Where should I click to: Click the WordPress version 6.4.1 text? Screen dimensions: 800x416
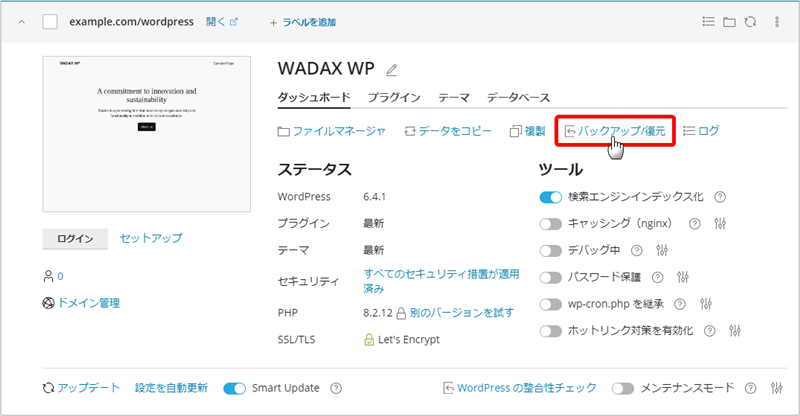[374, 197]
